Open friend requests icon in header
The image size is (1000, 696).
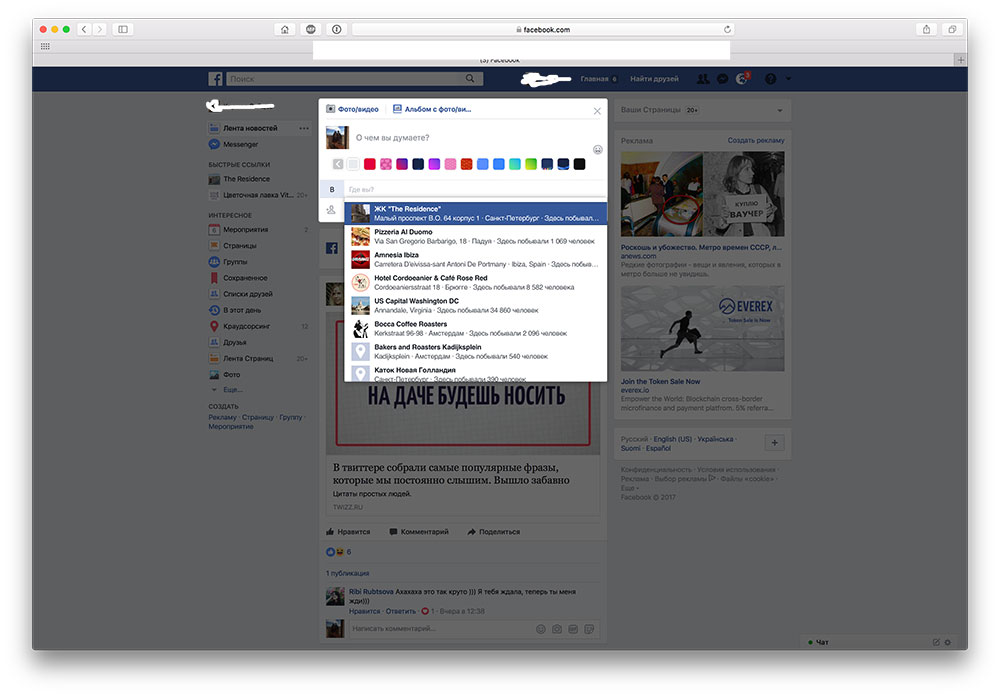click(x=703, y=78)
